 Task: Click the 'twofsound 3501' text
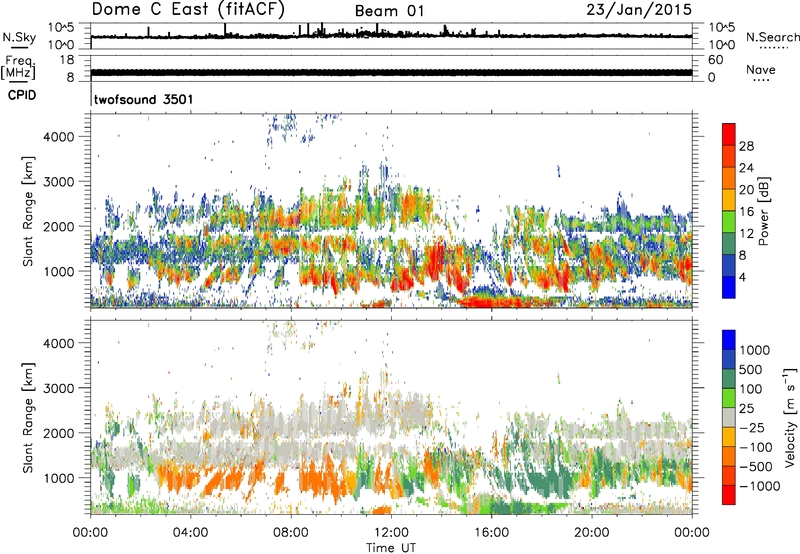tap(144, 99)
